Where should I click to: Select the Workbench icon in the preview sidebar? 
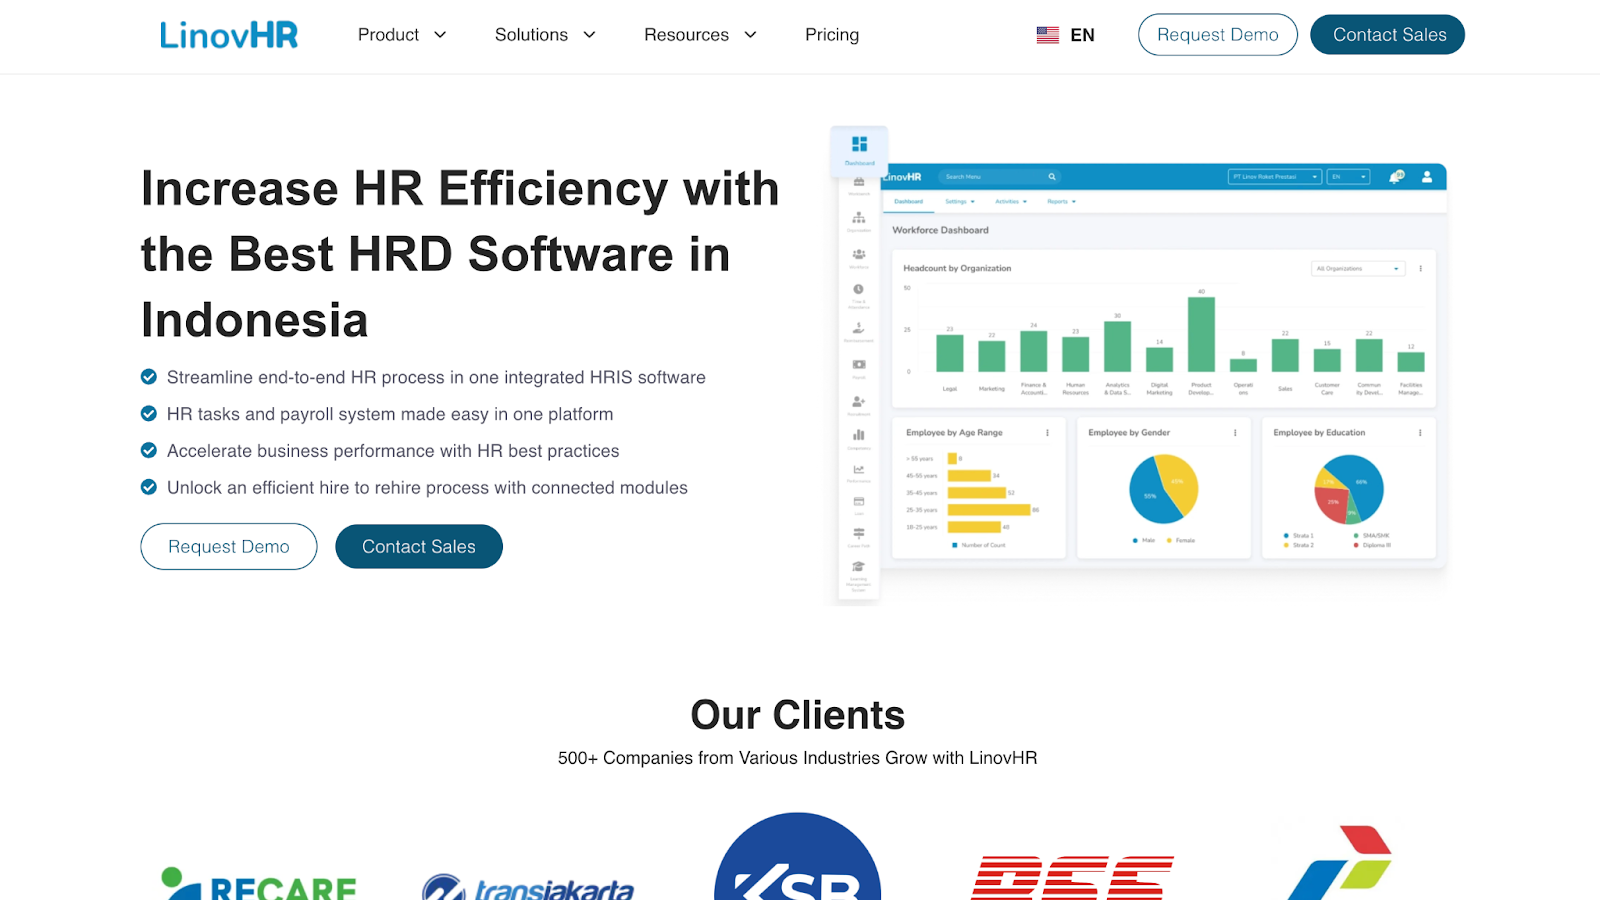[859, 182]
